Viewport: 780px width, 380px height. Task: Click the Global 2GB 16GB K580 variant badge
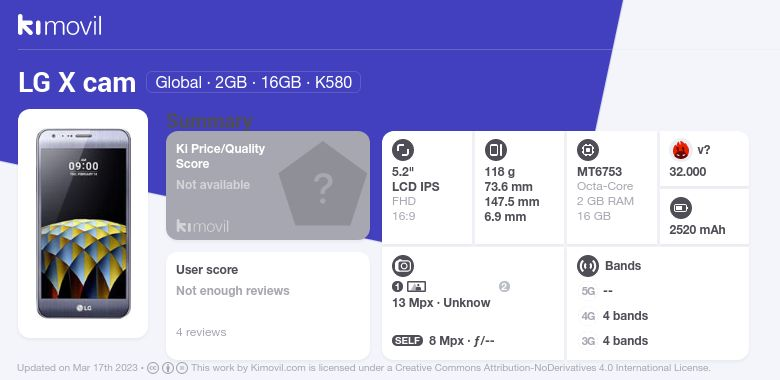253,82
